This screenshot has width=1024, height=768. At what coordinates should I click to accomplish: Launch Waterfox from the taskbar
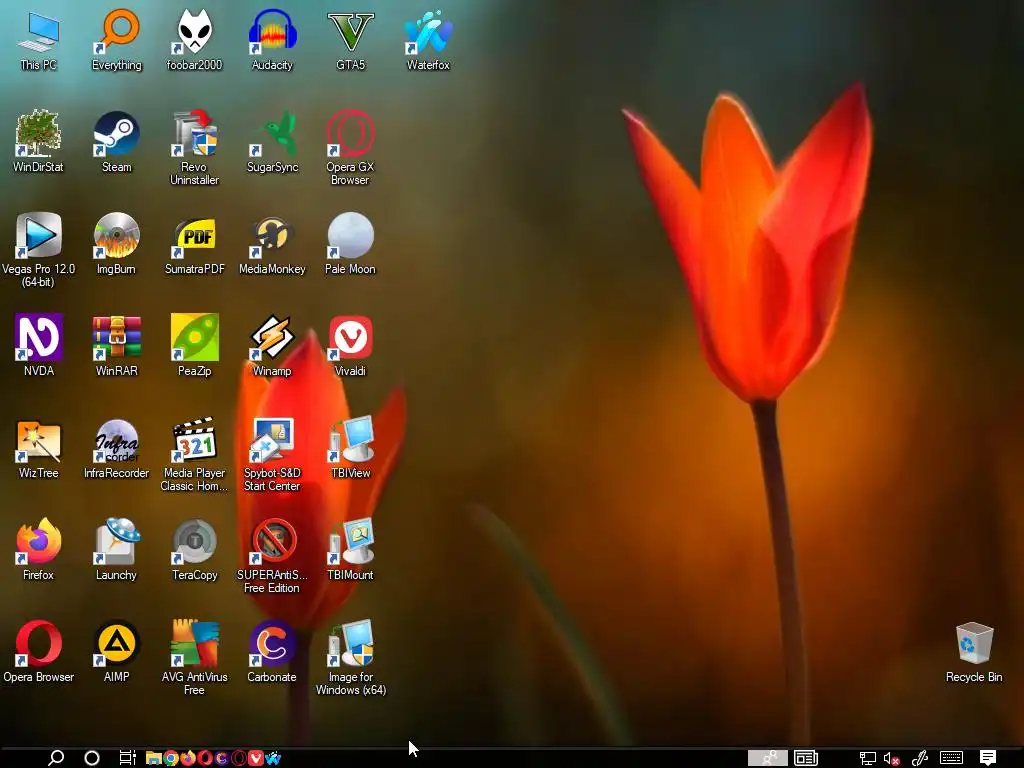point(273,758)
